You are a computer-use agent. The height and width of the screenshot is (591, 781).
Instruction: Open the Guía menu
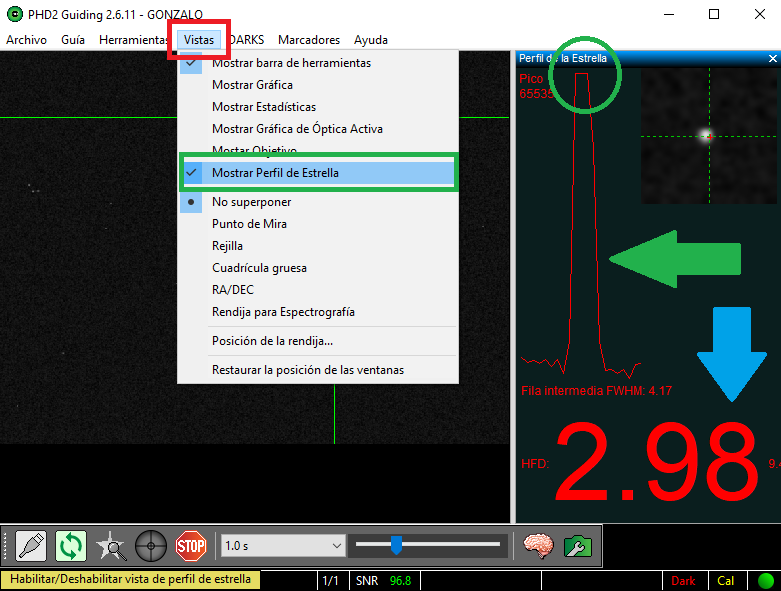click(x=73, y=40)
